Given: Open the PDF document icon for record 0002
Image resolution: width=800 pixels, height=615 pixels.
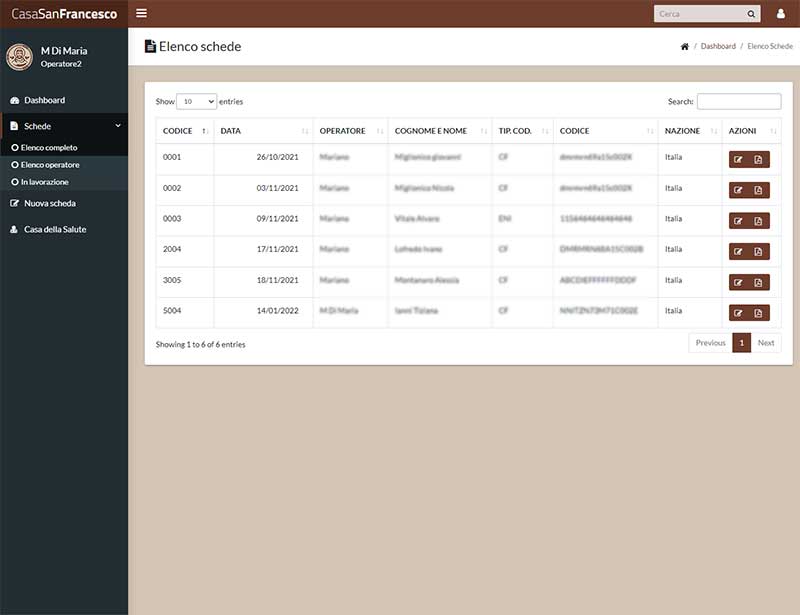Looking at the screenshot, I should [758, 190].
